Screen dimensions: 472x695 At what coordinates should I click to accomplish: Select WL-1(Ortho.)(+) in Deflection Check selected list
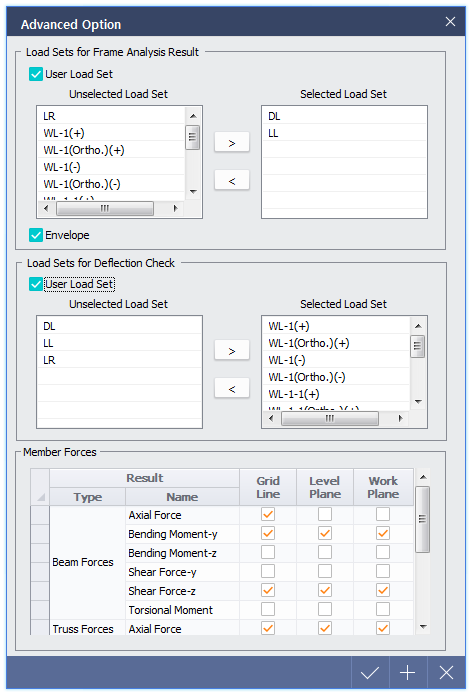pyautogui.click(x=336, y=343)
